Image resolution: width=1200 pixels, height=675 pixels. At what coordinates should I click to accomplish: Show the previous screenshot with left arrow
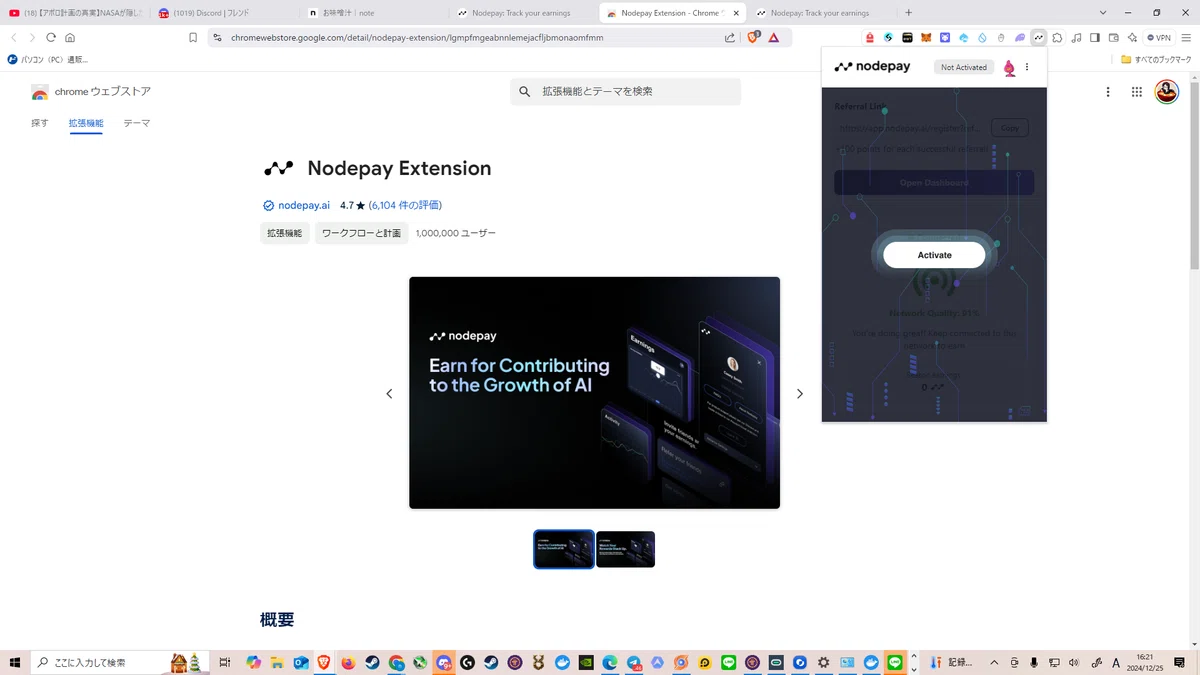pyautogui.click(x=389, y=394)
